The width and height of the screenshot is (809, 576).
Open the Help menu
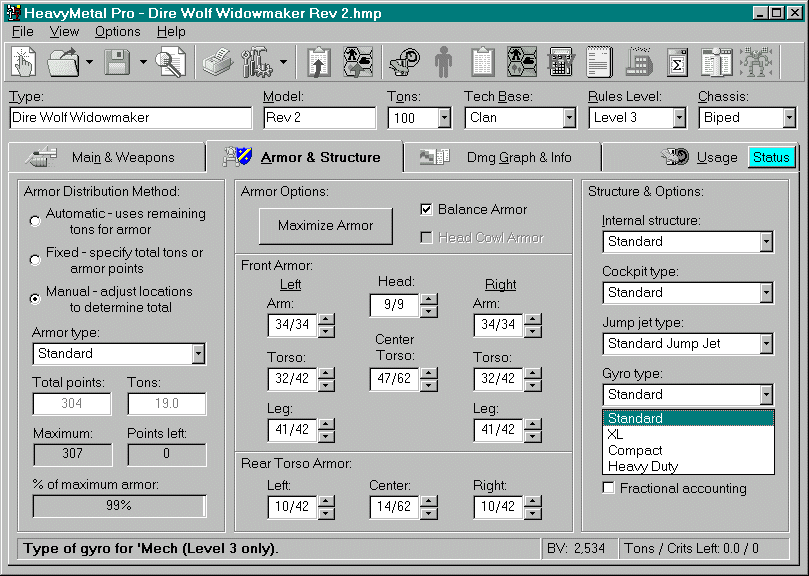click(x=171, y=31)
